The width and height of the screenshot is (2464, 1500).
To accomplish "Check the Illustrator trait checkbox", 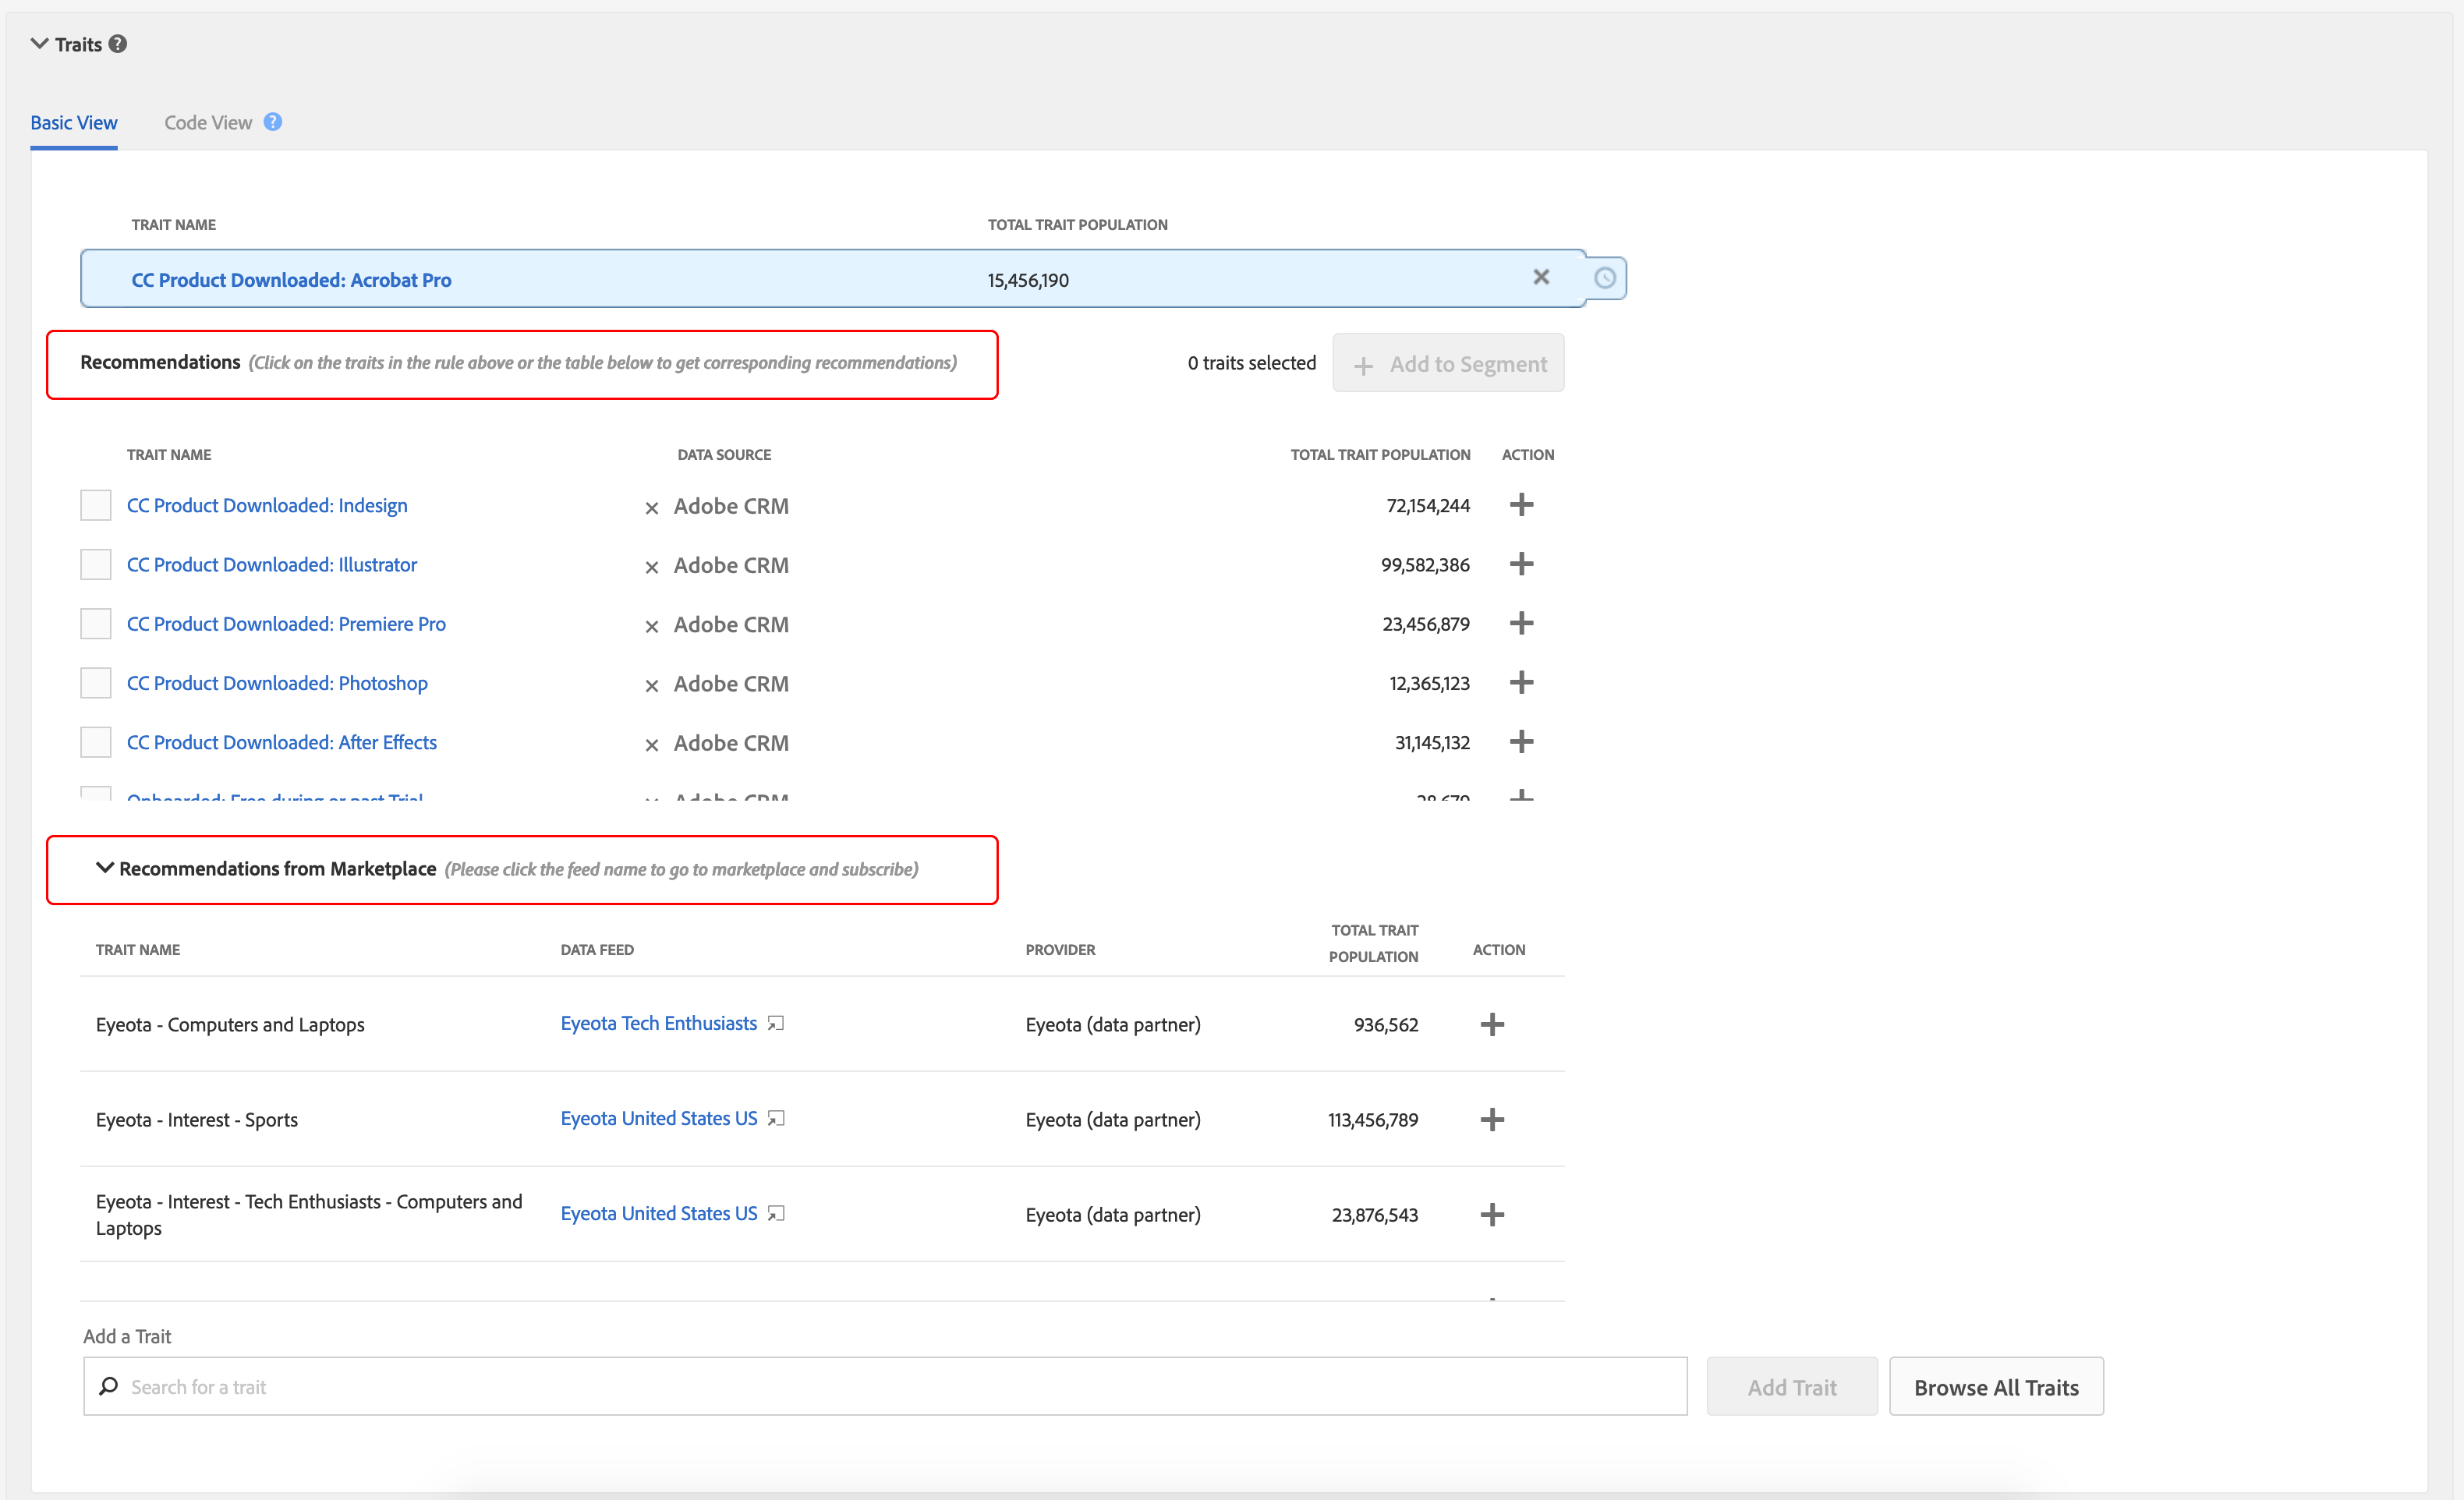I will pyautogui.click(x=96, y=565).
